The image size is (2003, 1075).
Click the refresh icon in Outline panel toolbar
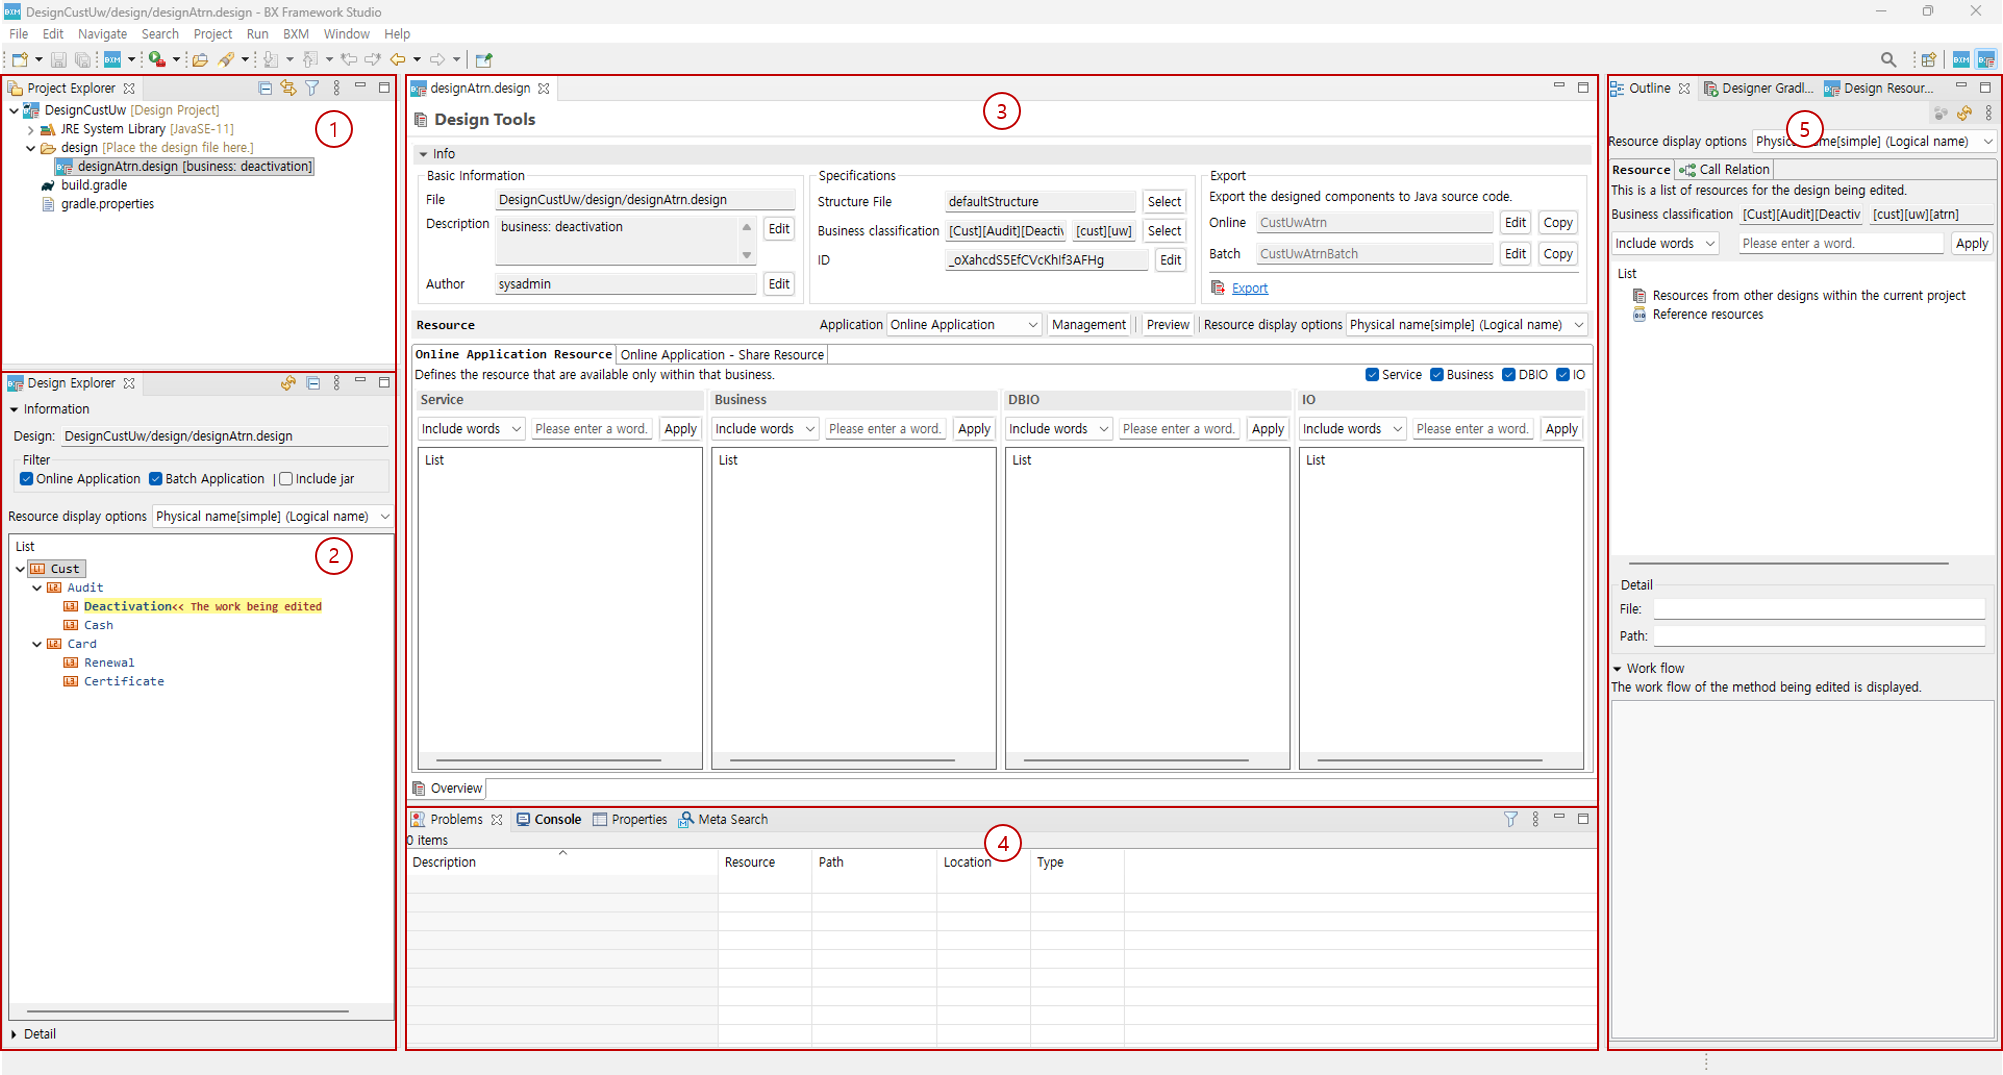tap(1964, 114)
